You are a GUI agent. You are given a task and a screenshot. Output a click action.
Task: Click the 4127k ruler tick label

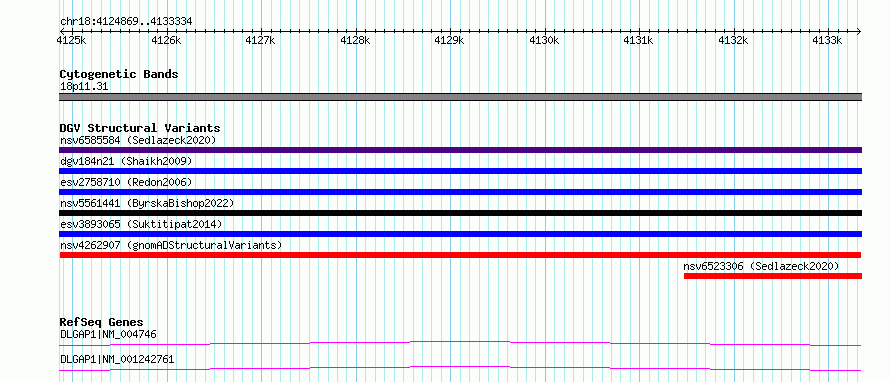pyautogui.click(x=261, y=41)
